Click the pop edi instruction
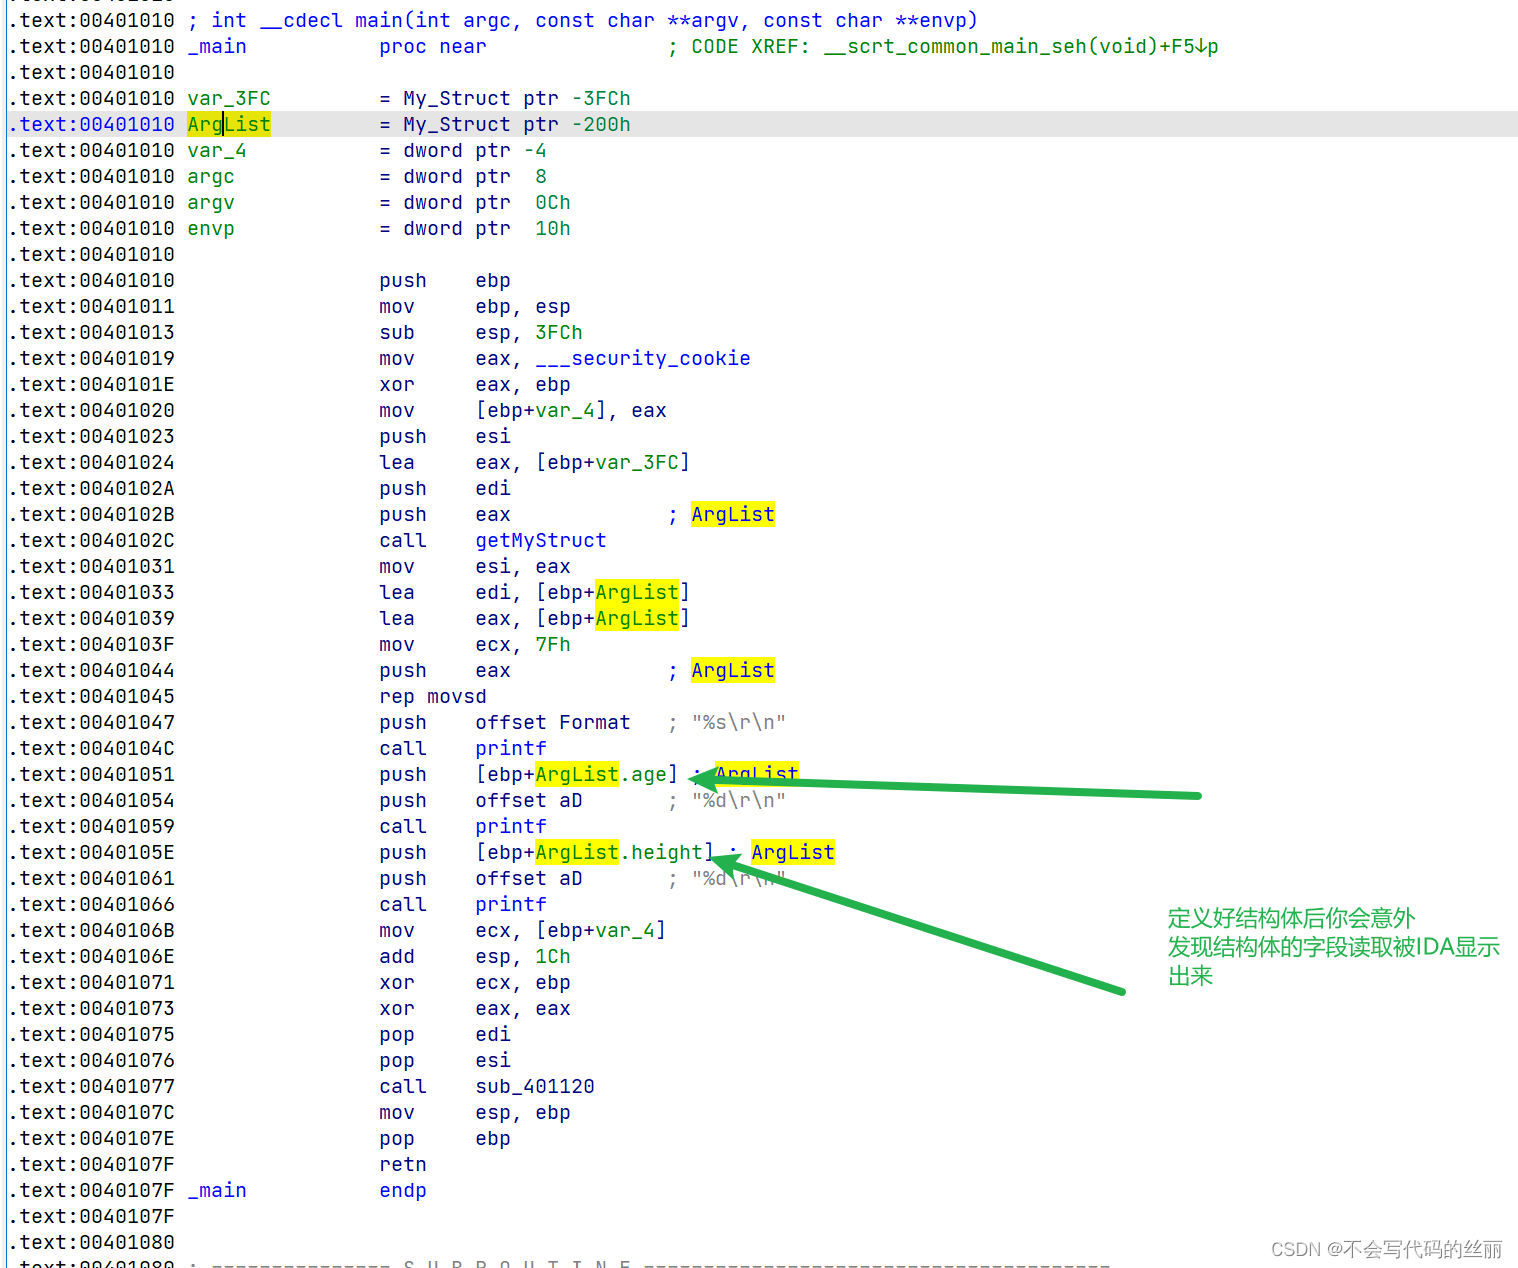The width and height of the screenshot is (1518, 1268). [445, 1034]
